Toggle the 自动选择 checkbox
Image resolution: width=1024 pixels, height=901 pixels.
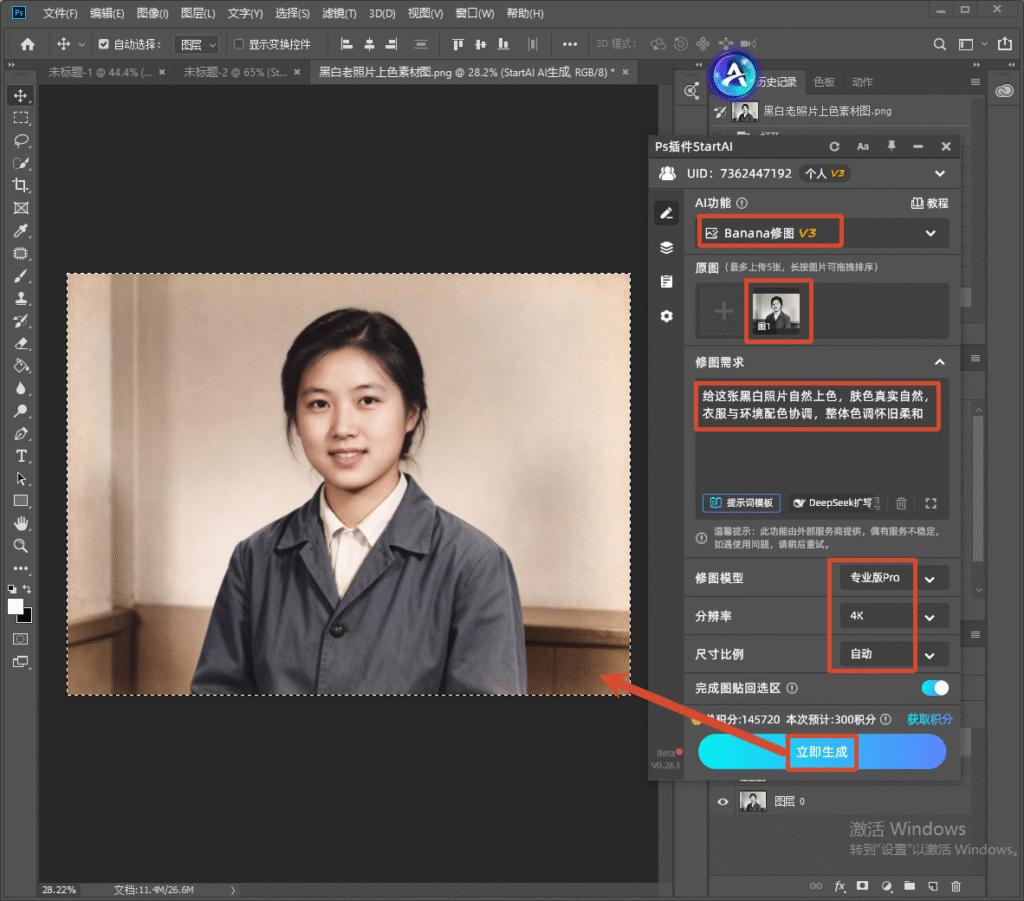click(x=103, y=44)
